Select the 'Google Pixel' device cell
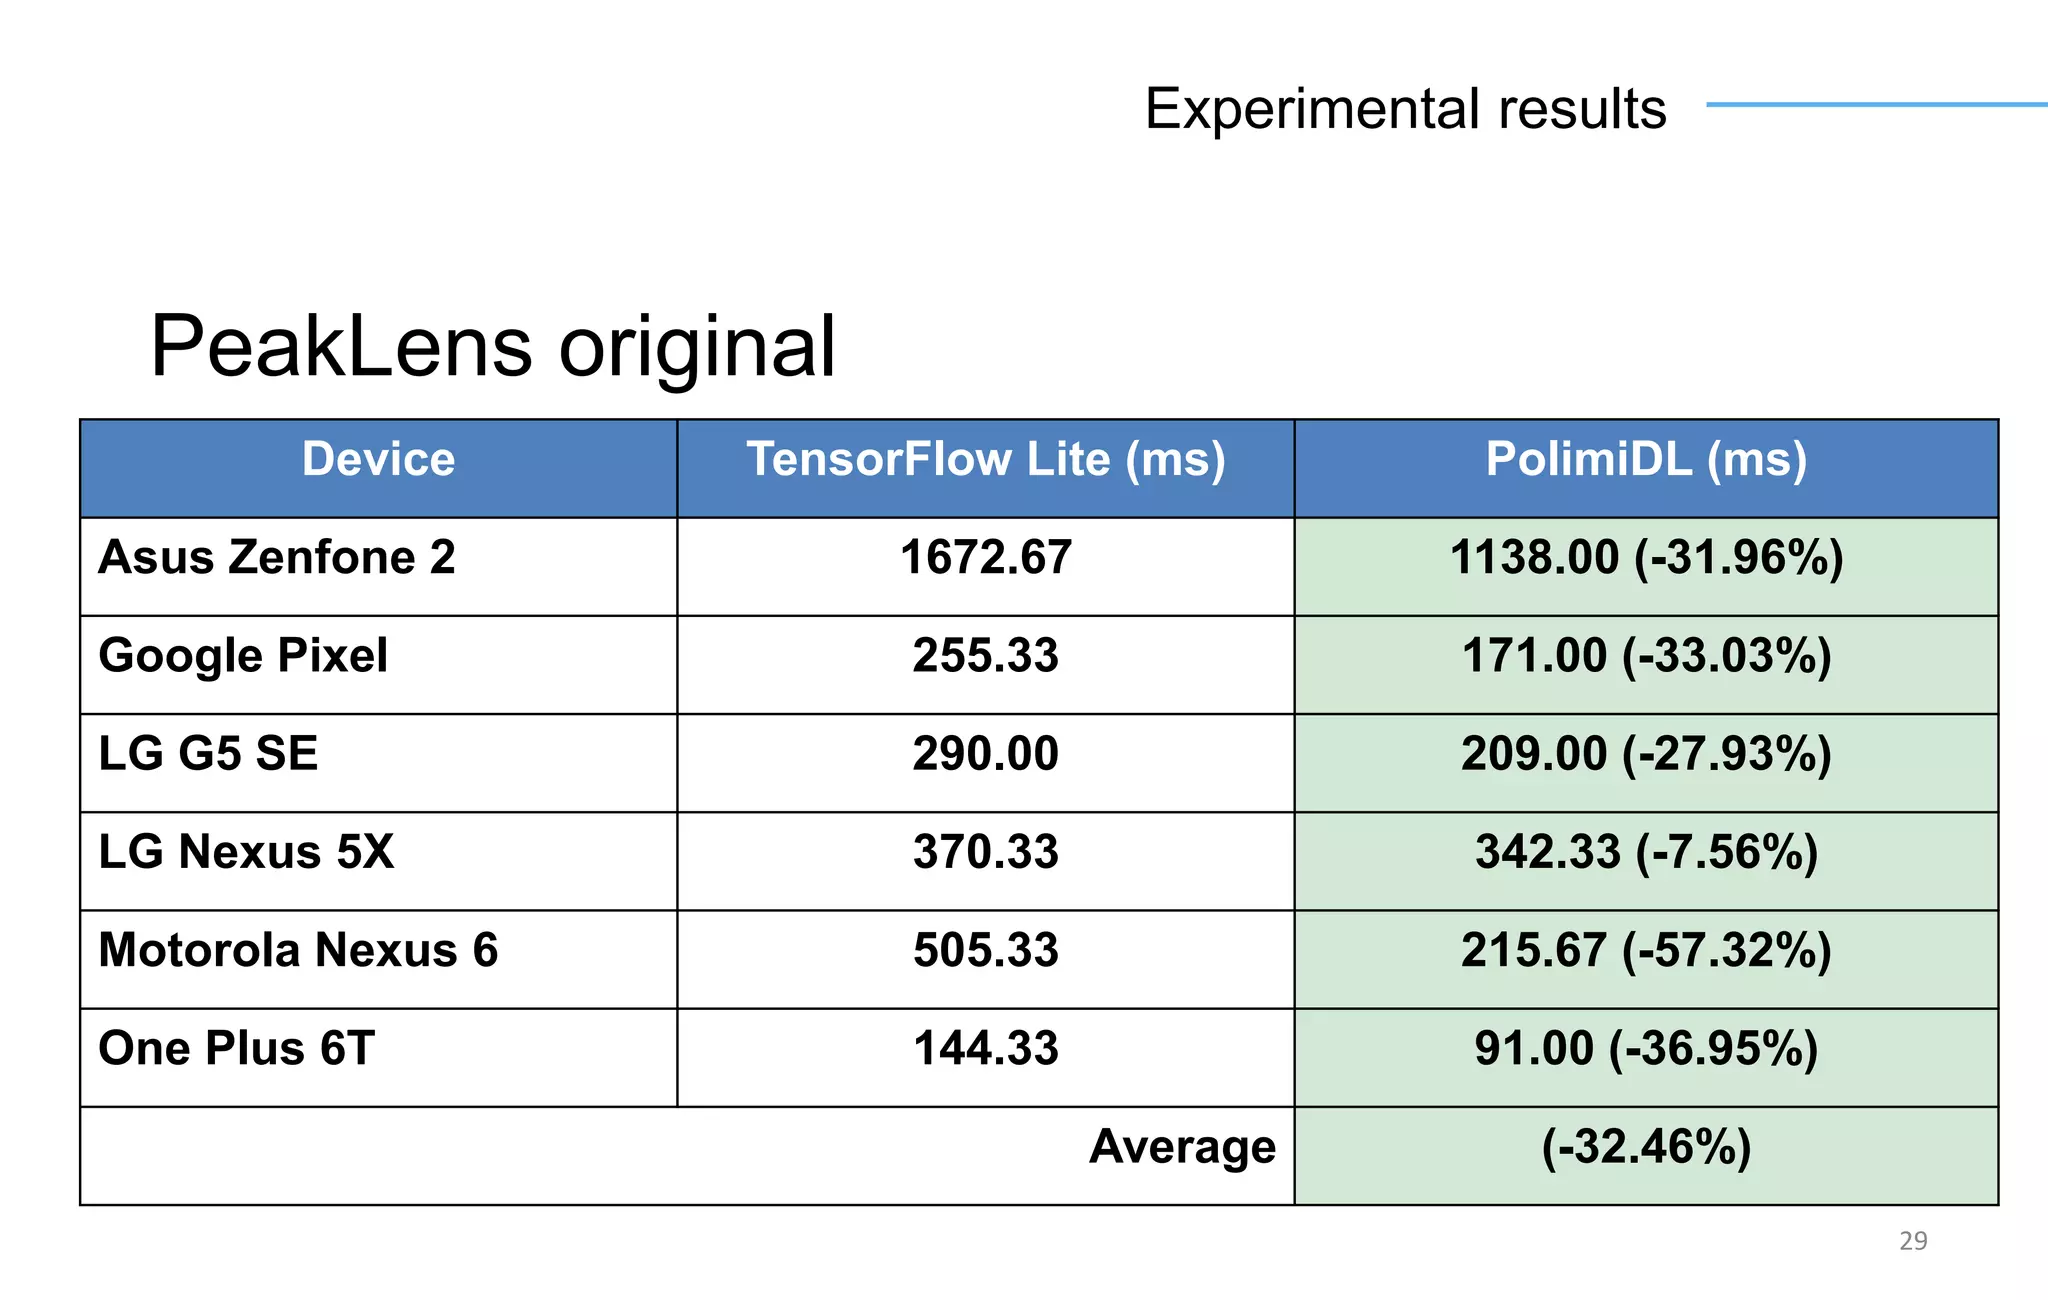This screenshot has width=2048, height=1300. (378, 664)
